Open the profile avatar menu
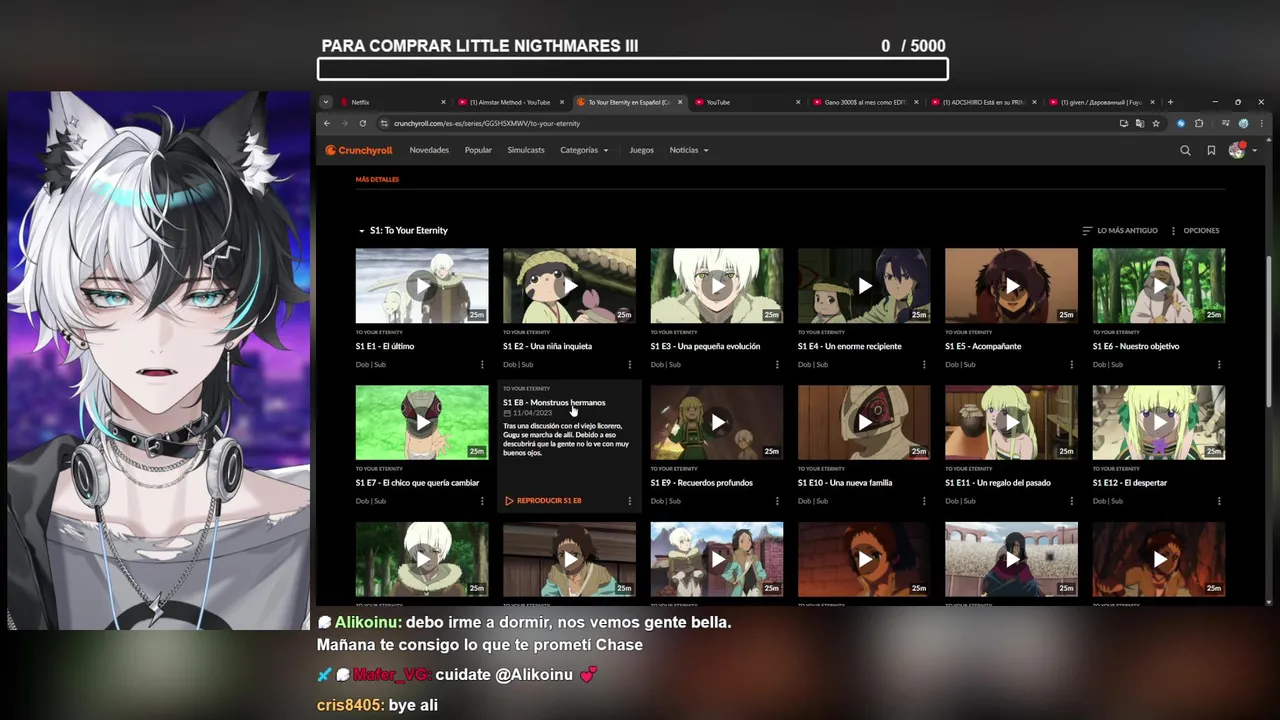The height and width of the screenshot is (720, 1280). click(x=1241, y=150)
